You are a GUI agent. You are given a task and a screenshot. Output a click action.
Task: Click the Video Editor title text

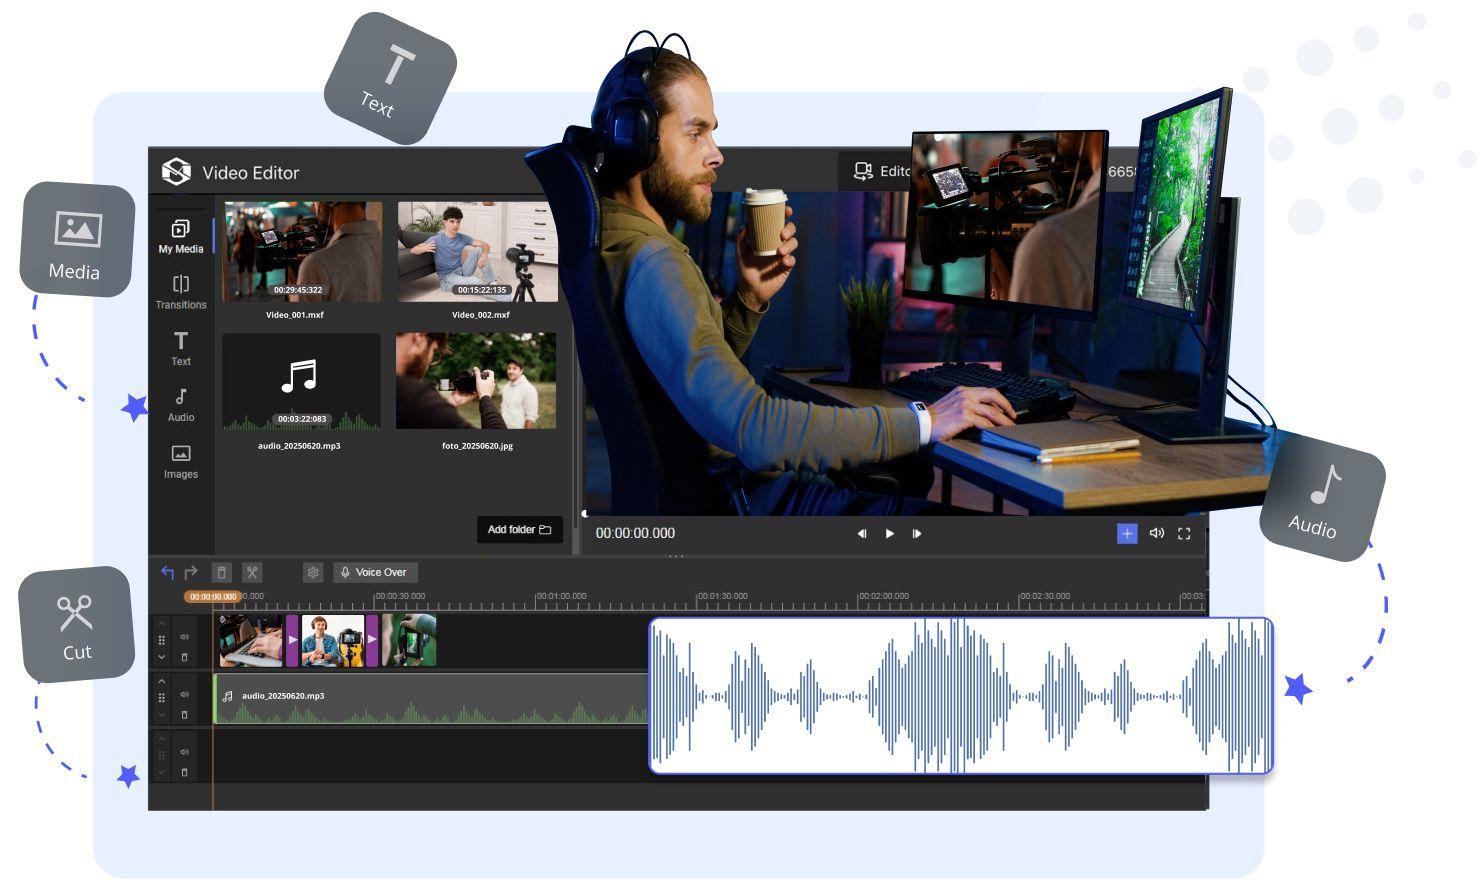pos(251,173)
